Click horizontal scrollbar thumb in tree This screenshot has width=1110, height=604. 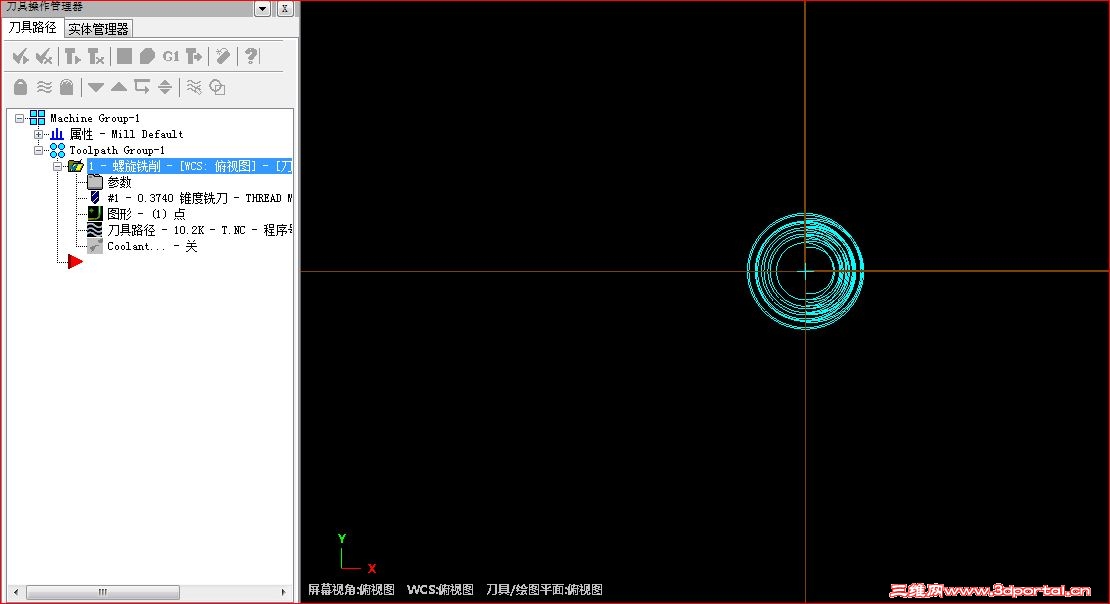(103, 592)
